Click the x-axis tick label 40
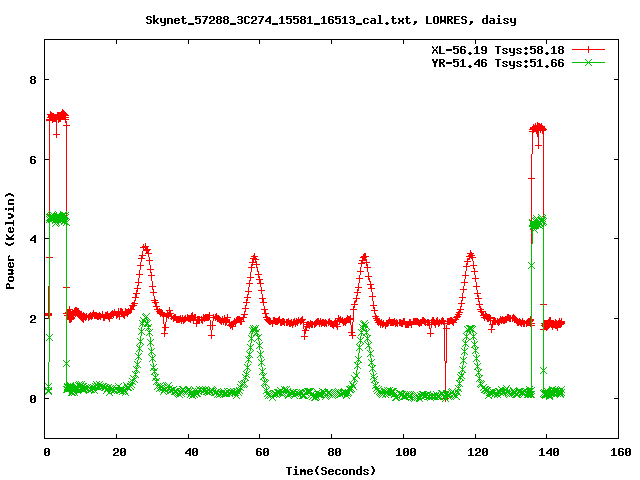This screenshot has width=640, height=480. [x=191, y=452]
